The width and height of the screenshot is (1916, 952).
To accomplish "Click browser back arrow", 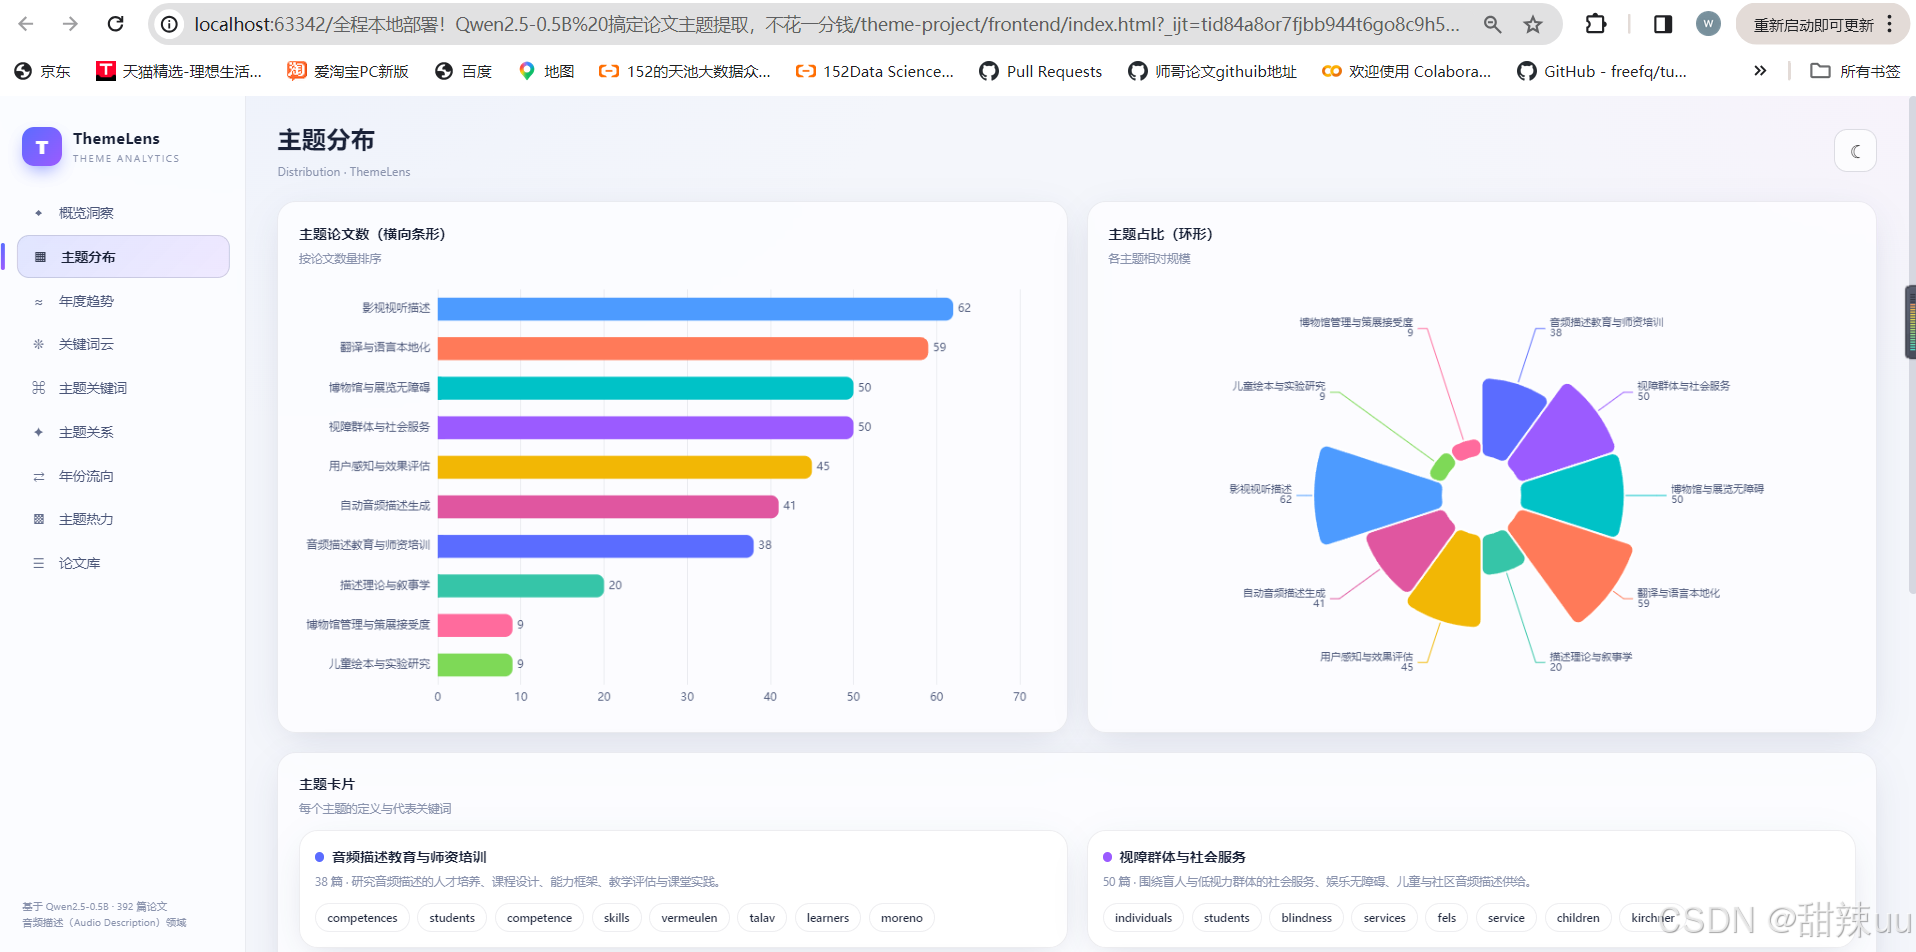I will click(26, 24).
